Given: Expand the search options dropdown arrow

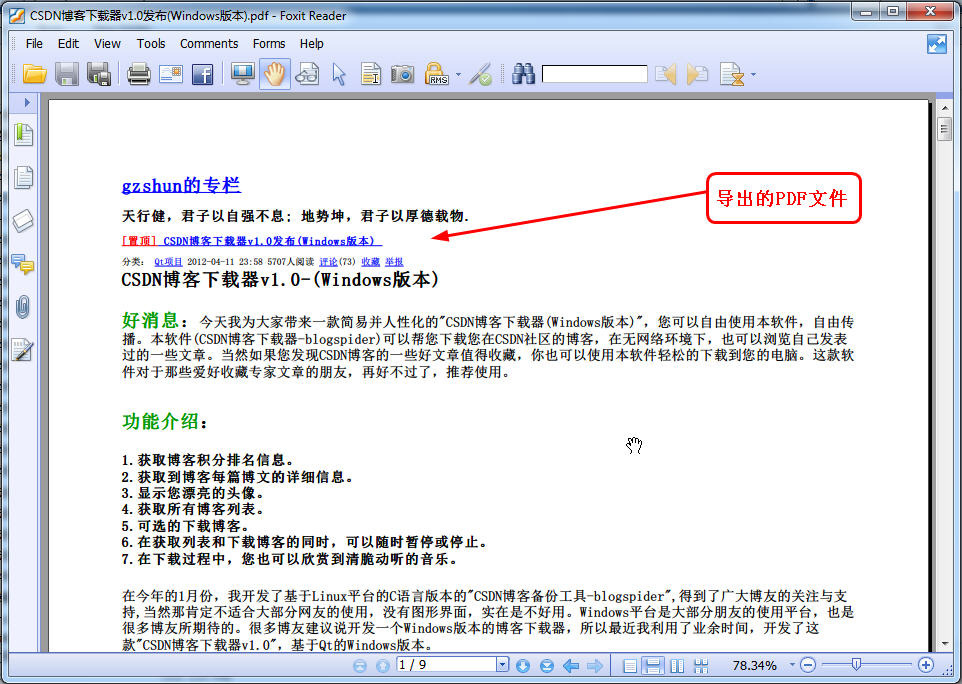Looking at the screenshot, I should 753,75.
